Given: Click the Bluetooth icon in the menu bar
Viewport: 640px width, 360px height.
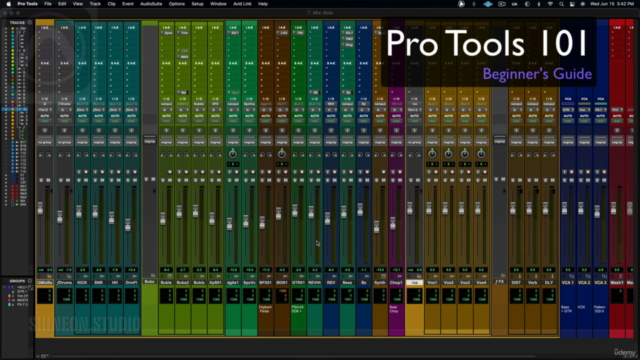Looking at the screenshot, I should pos(539,4).
